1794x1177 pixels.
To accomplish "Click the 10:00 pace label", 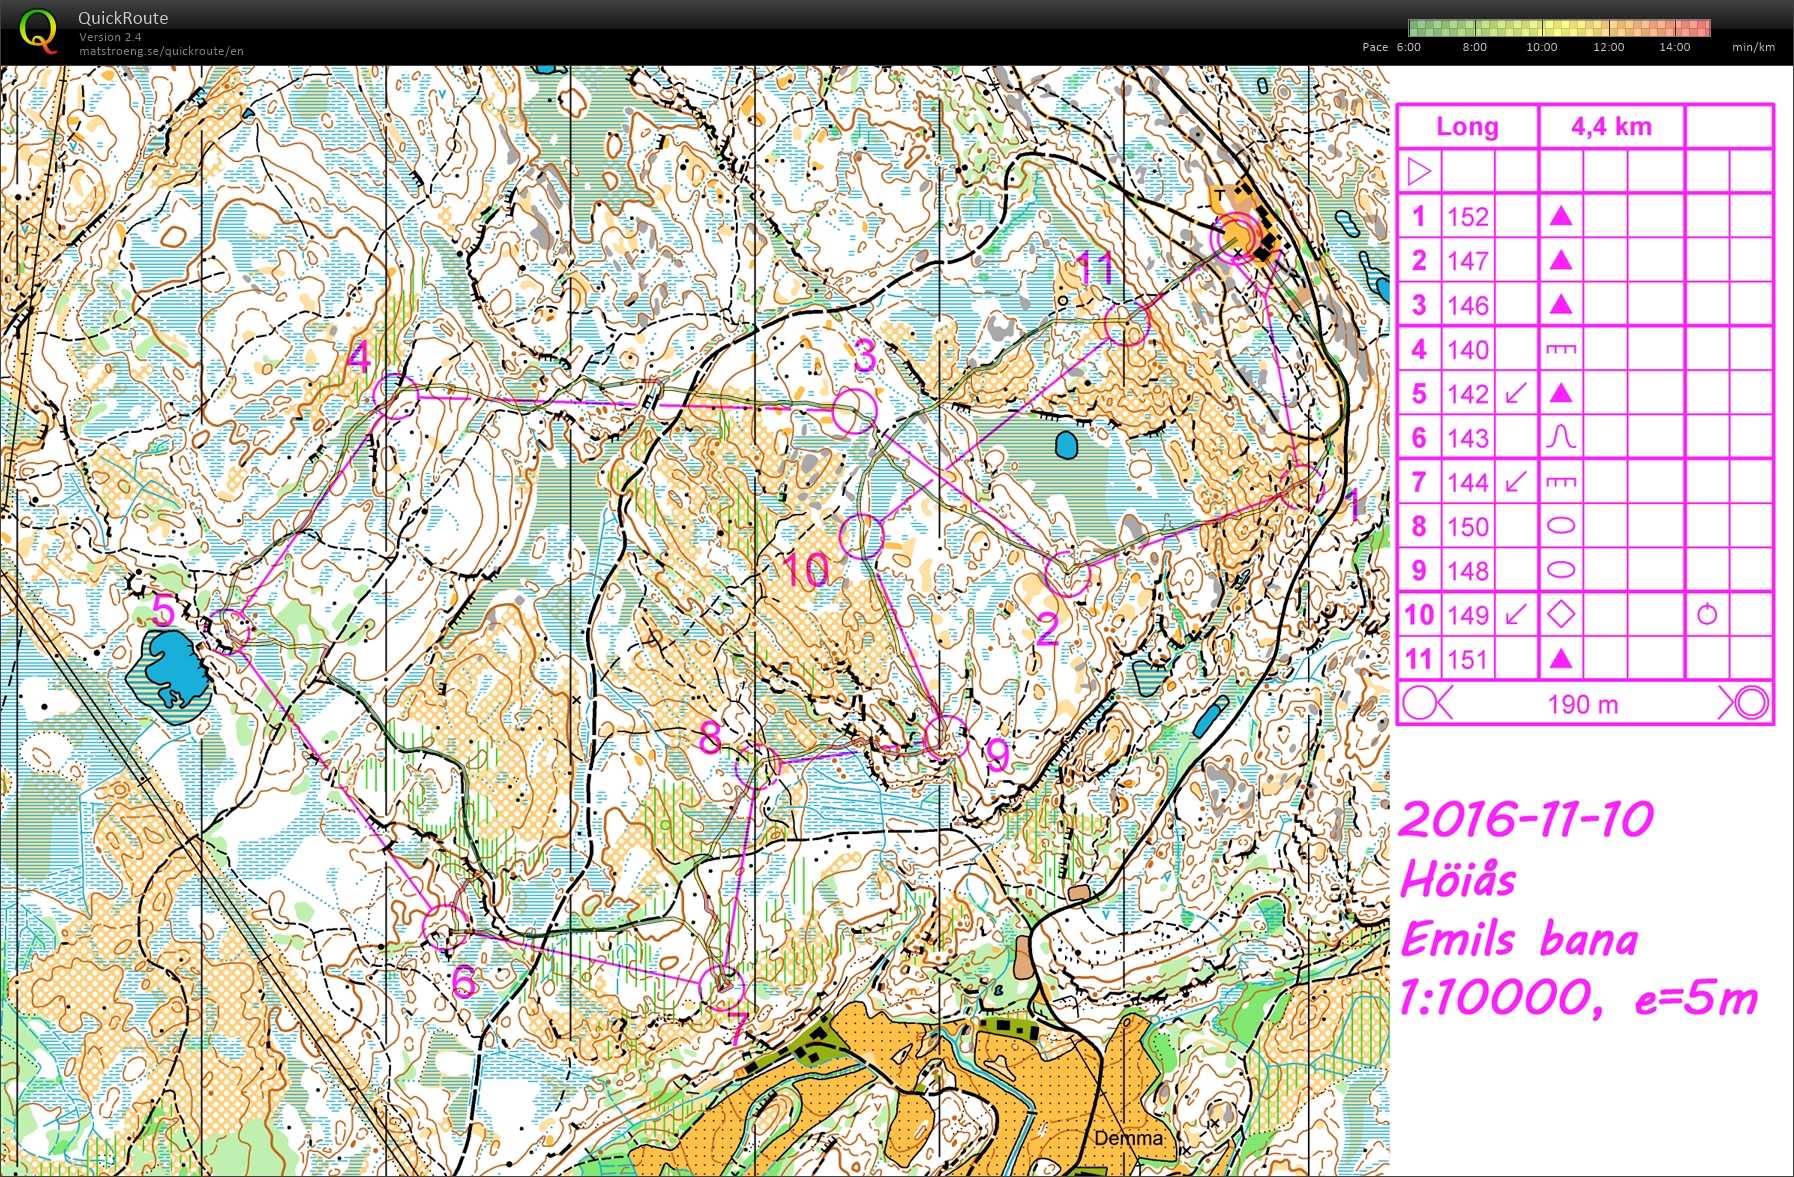I will coord(1541,47).
